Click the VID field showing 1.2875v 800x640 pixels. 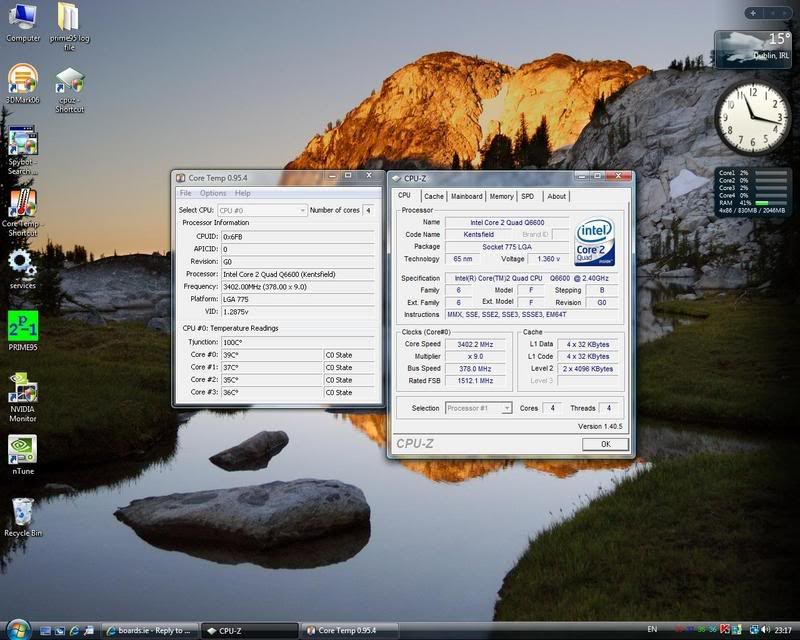[x=298, y=312]
